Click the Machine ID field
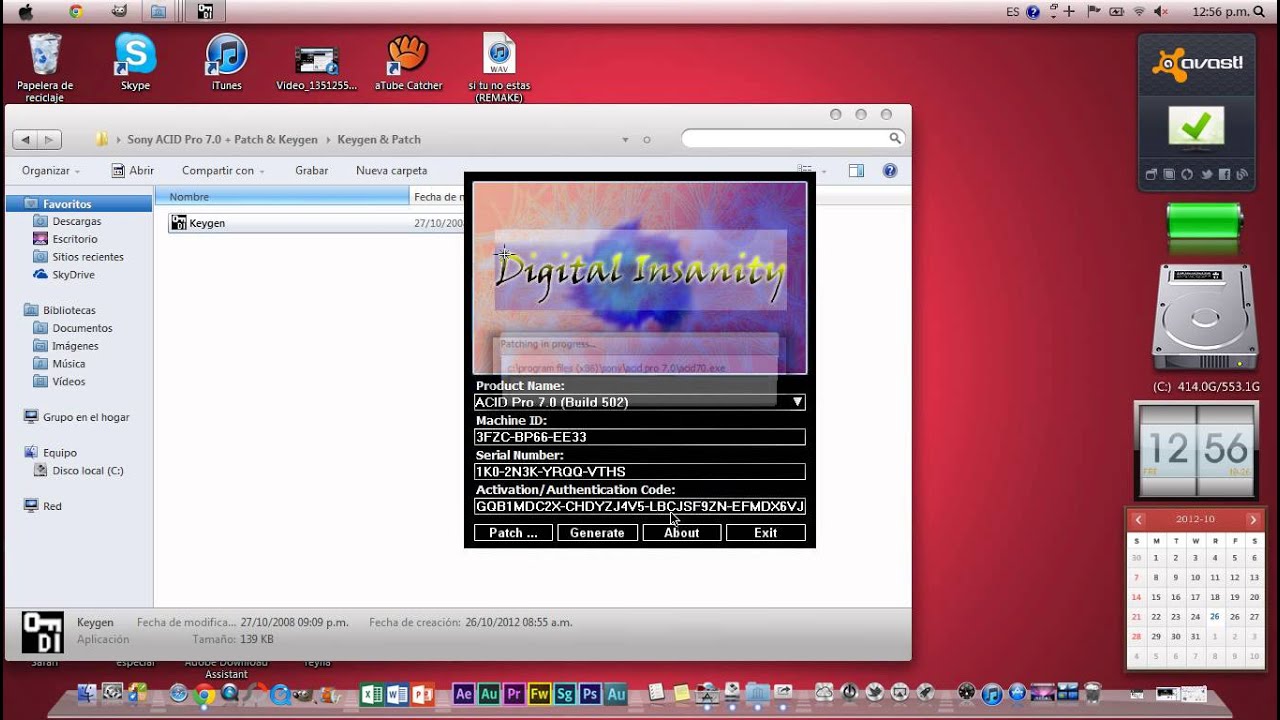Screen dimensions: 1280x720 [640, 437]
